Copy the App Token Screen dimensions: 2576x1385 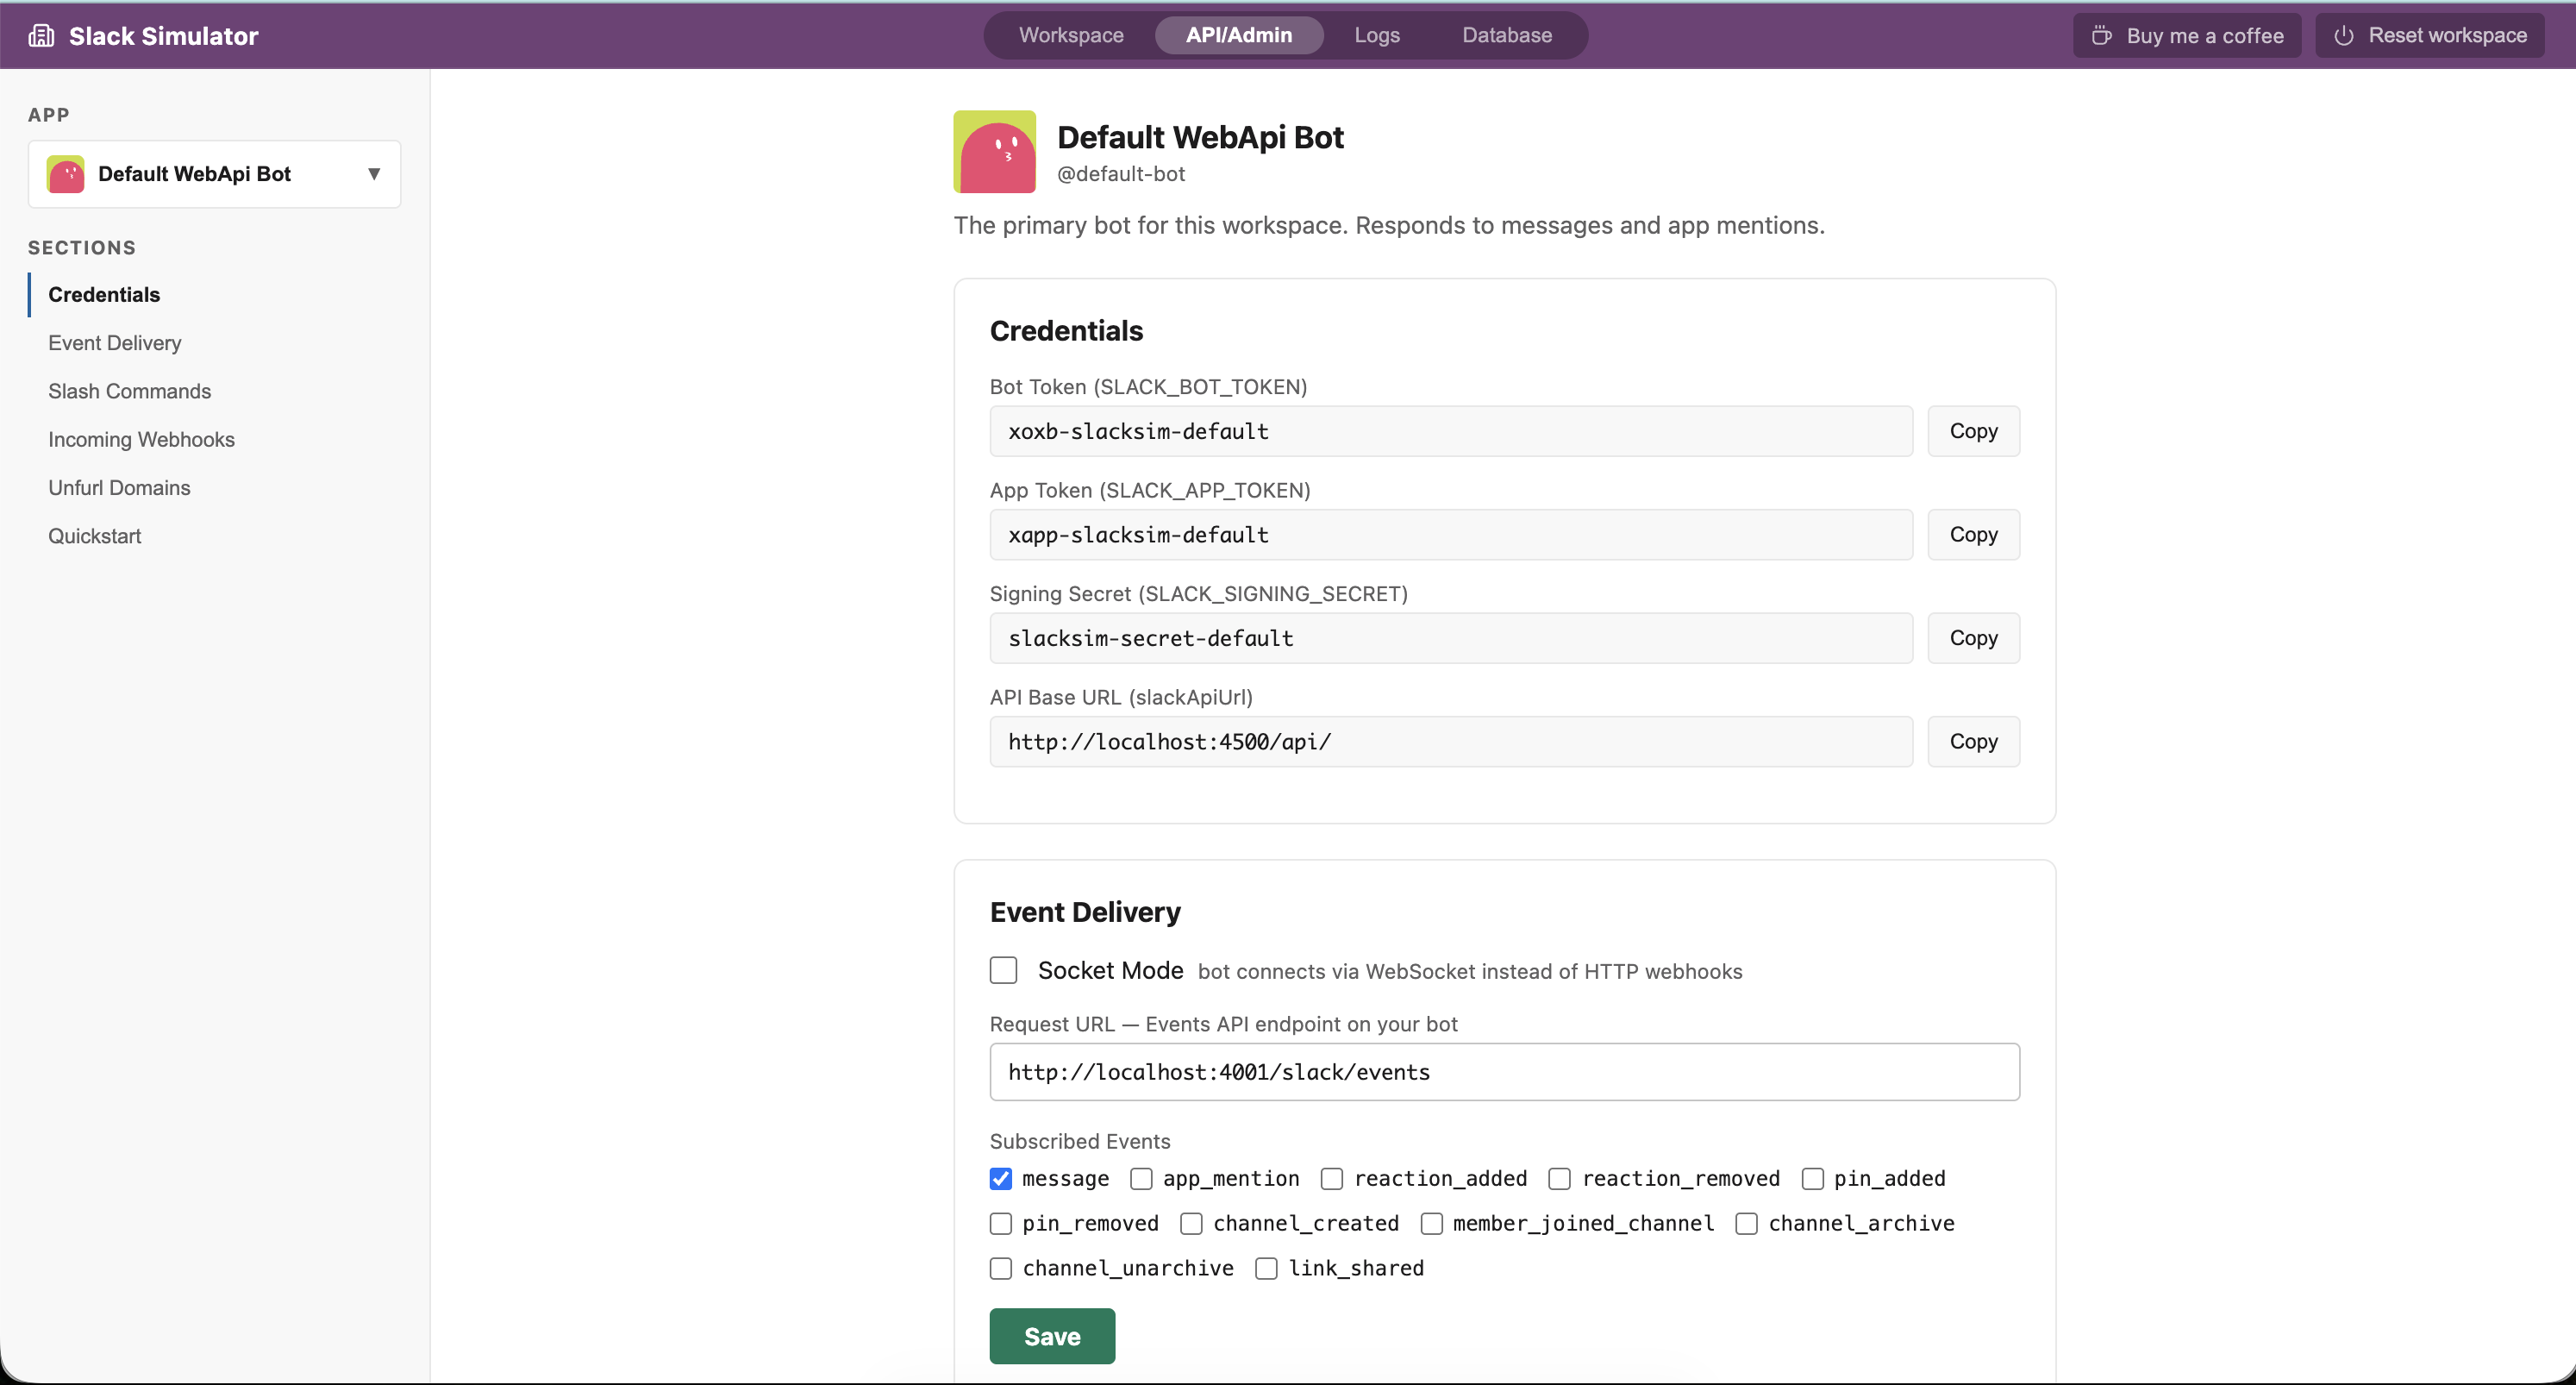click(1973, 535)
